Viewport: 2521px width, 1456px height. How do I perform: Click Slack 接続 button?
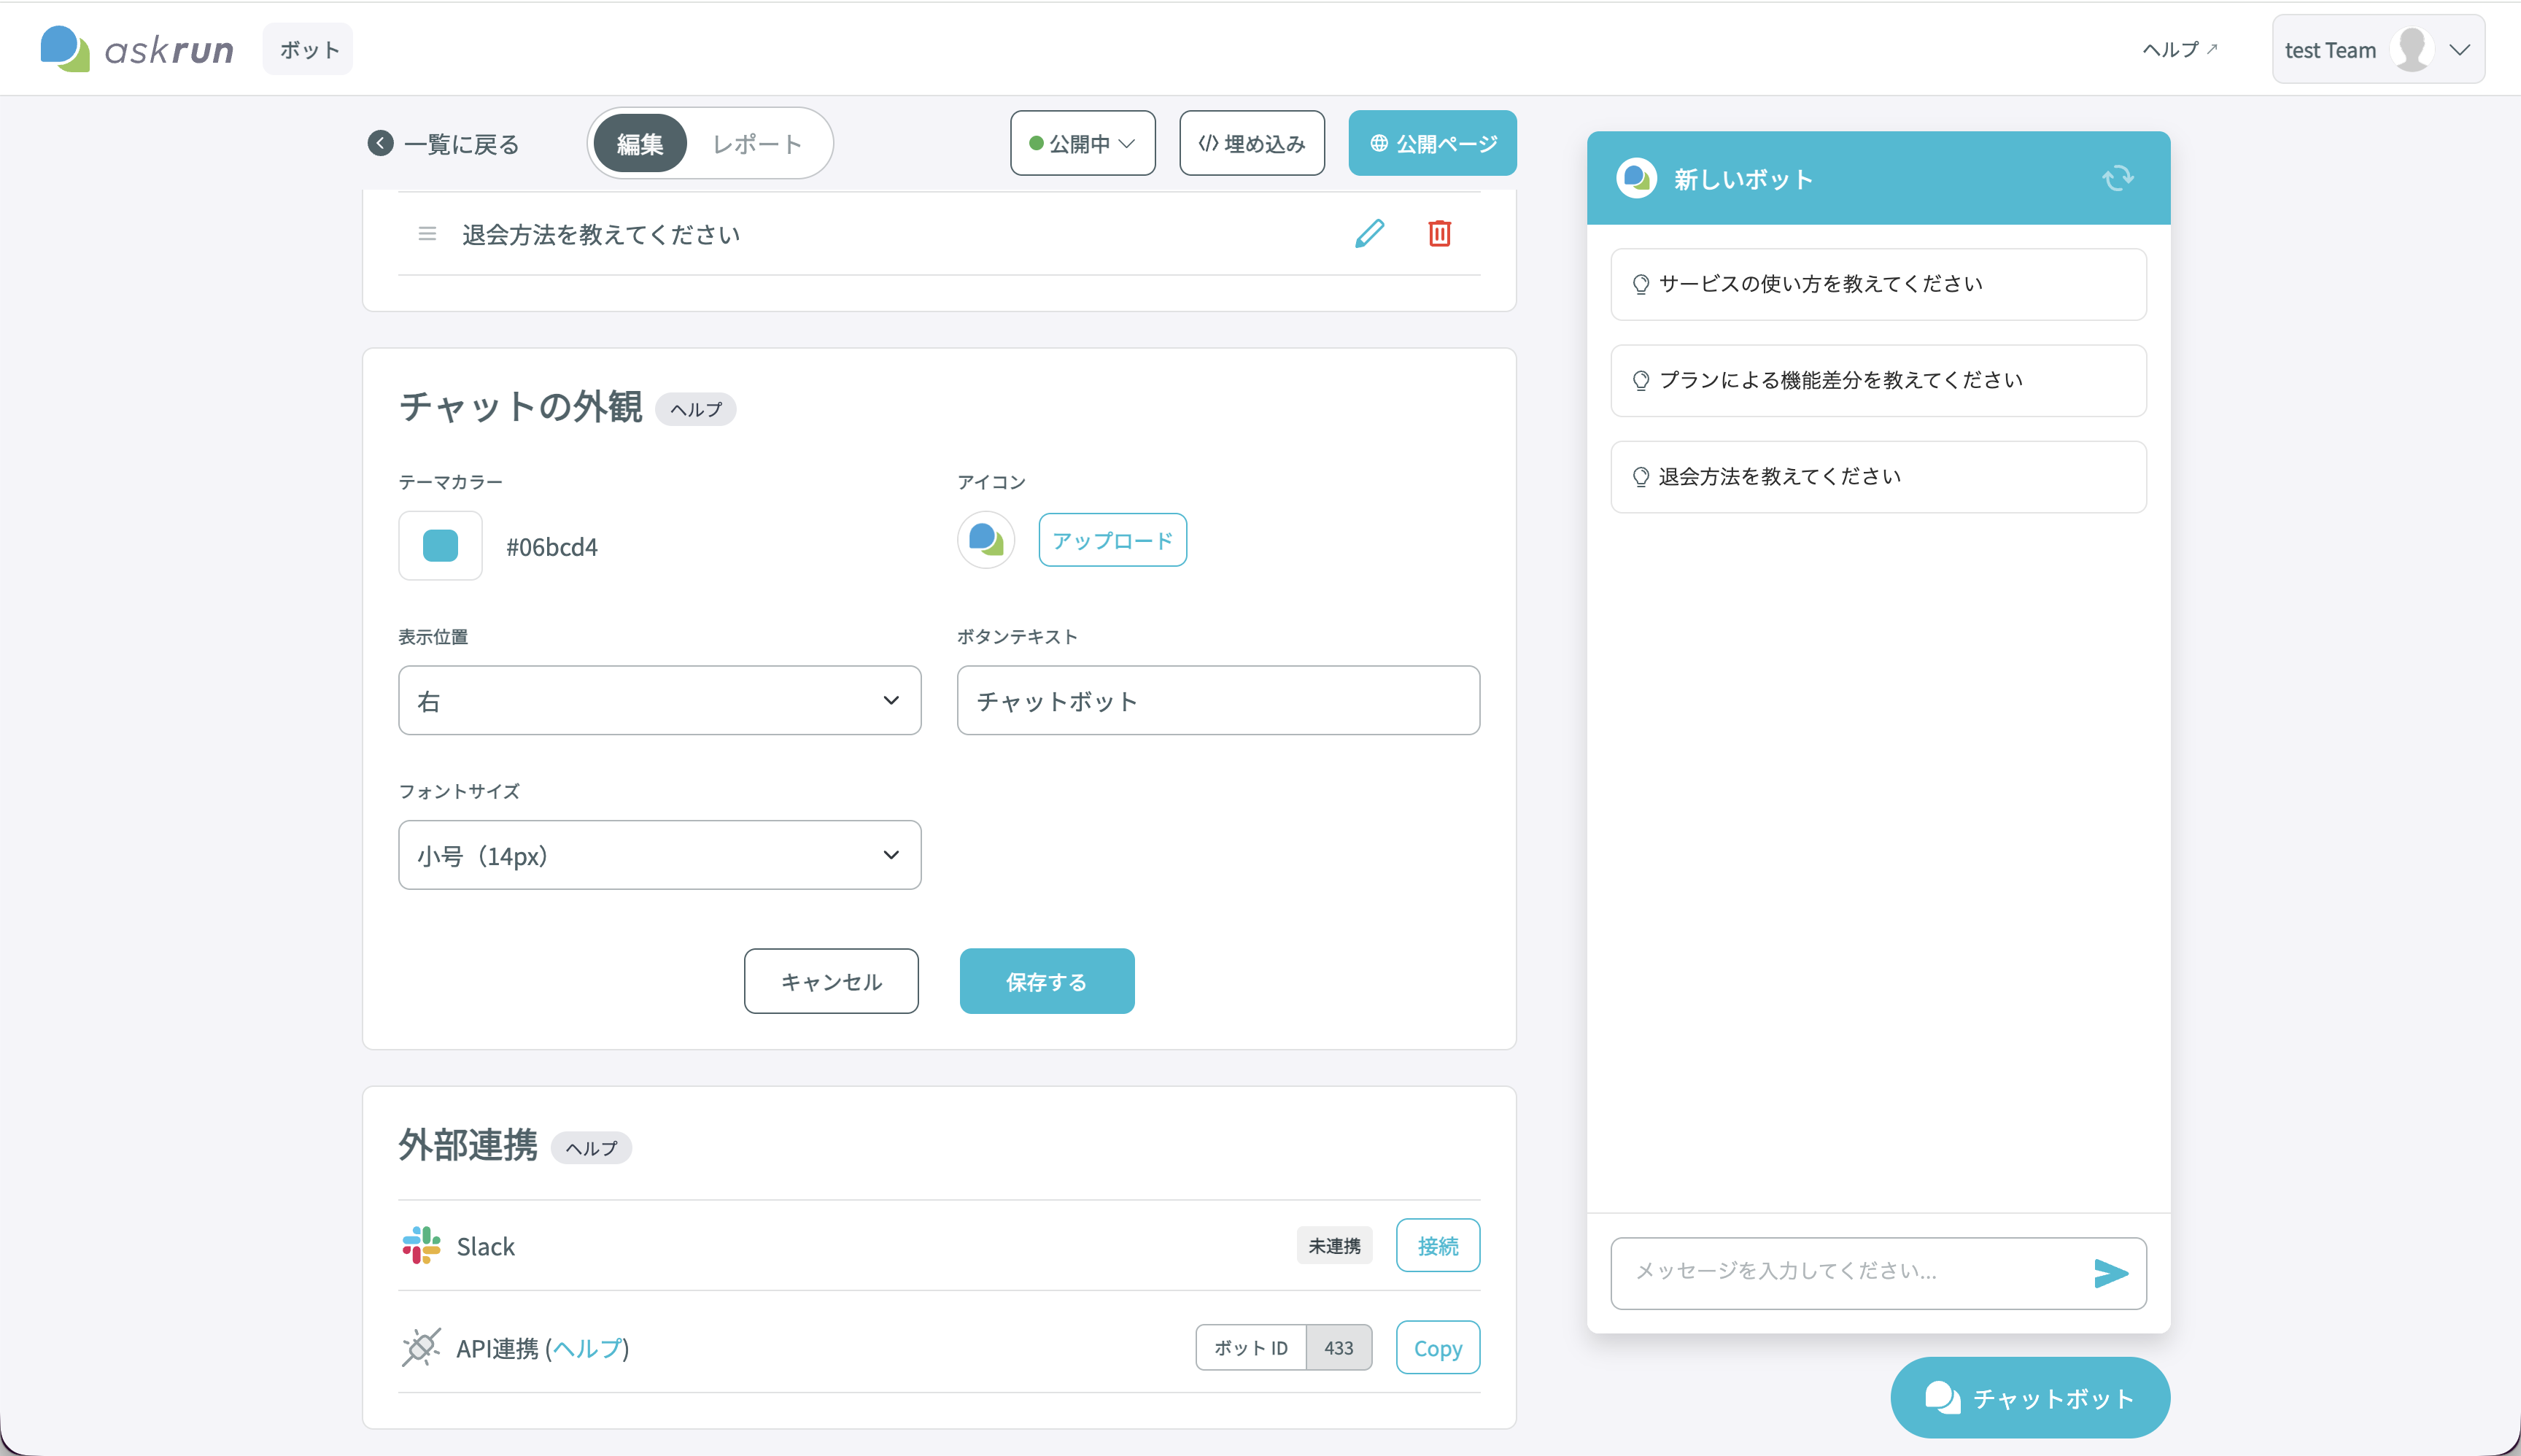(1438, 1245)
